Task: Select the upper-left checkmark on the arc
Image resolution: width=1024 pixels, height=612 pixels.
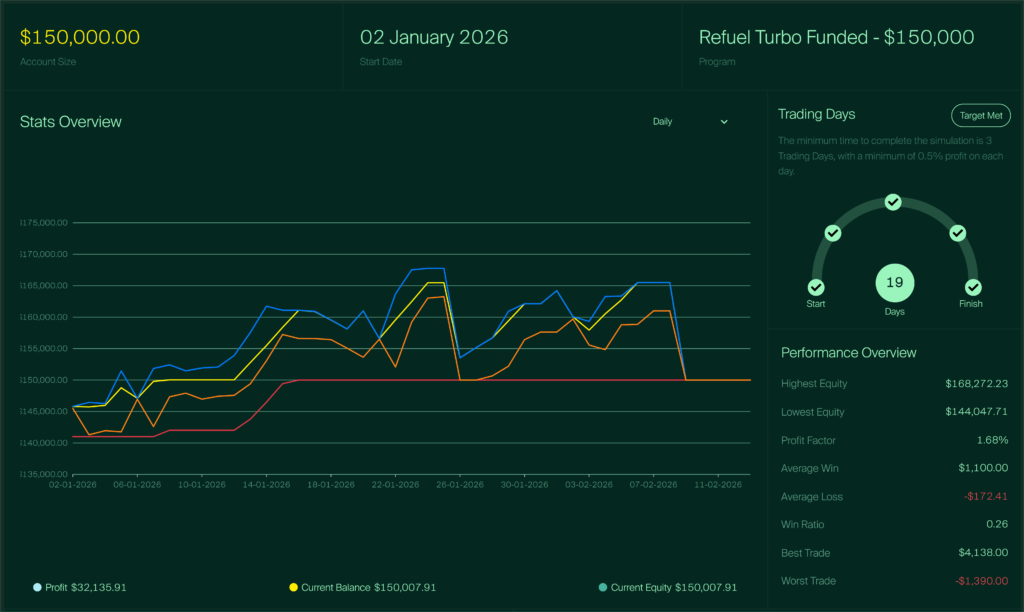Action: [x=832, y=233]
